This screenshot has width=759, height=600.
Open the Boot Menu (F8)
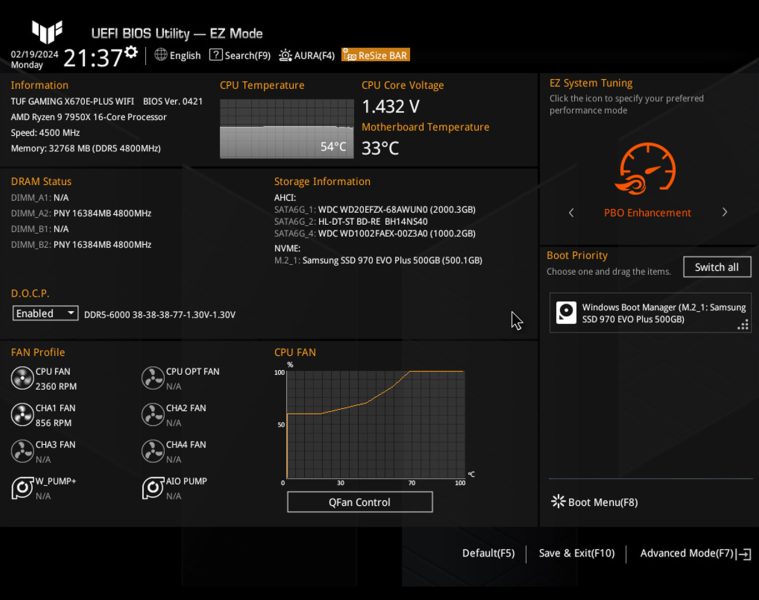point(594,502)
